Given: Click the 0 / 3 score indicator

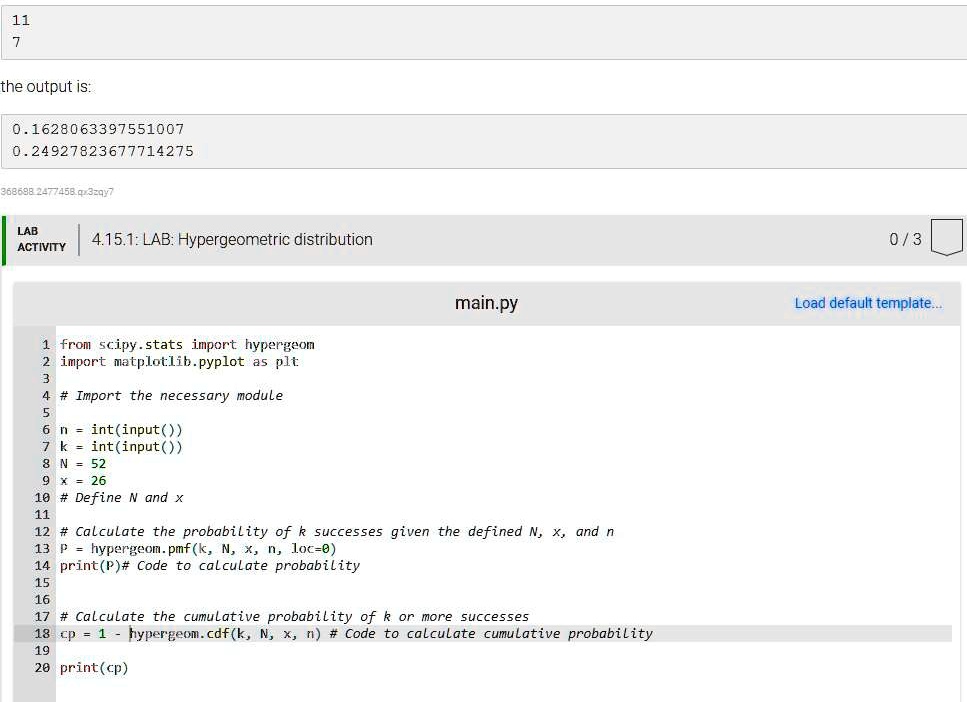Looking at the screenshot, I should pos(905,240).
